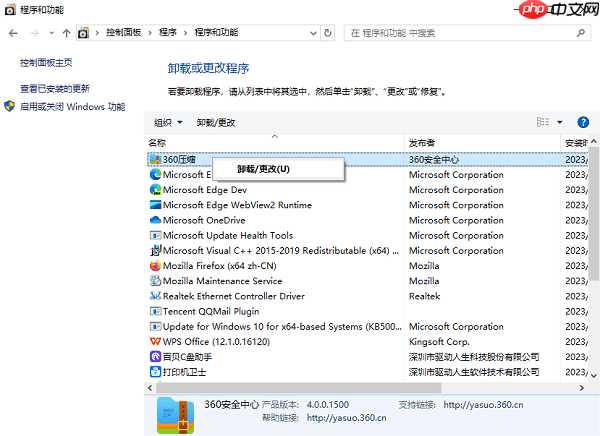This screenshot has height=436, width=600.
Task: Click the vertical scrollbar up arrow
Action: (594, 141)
